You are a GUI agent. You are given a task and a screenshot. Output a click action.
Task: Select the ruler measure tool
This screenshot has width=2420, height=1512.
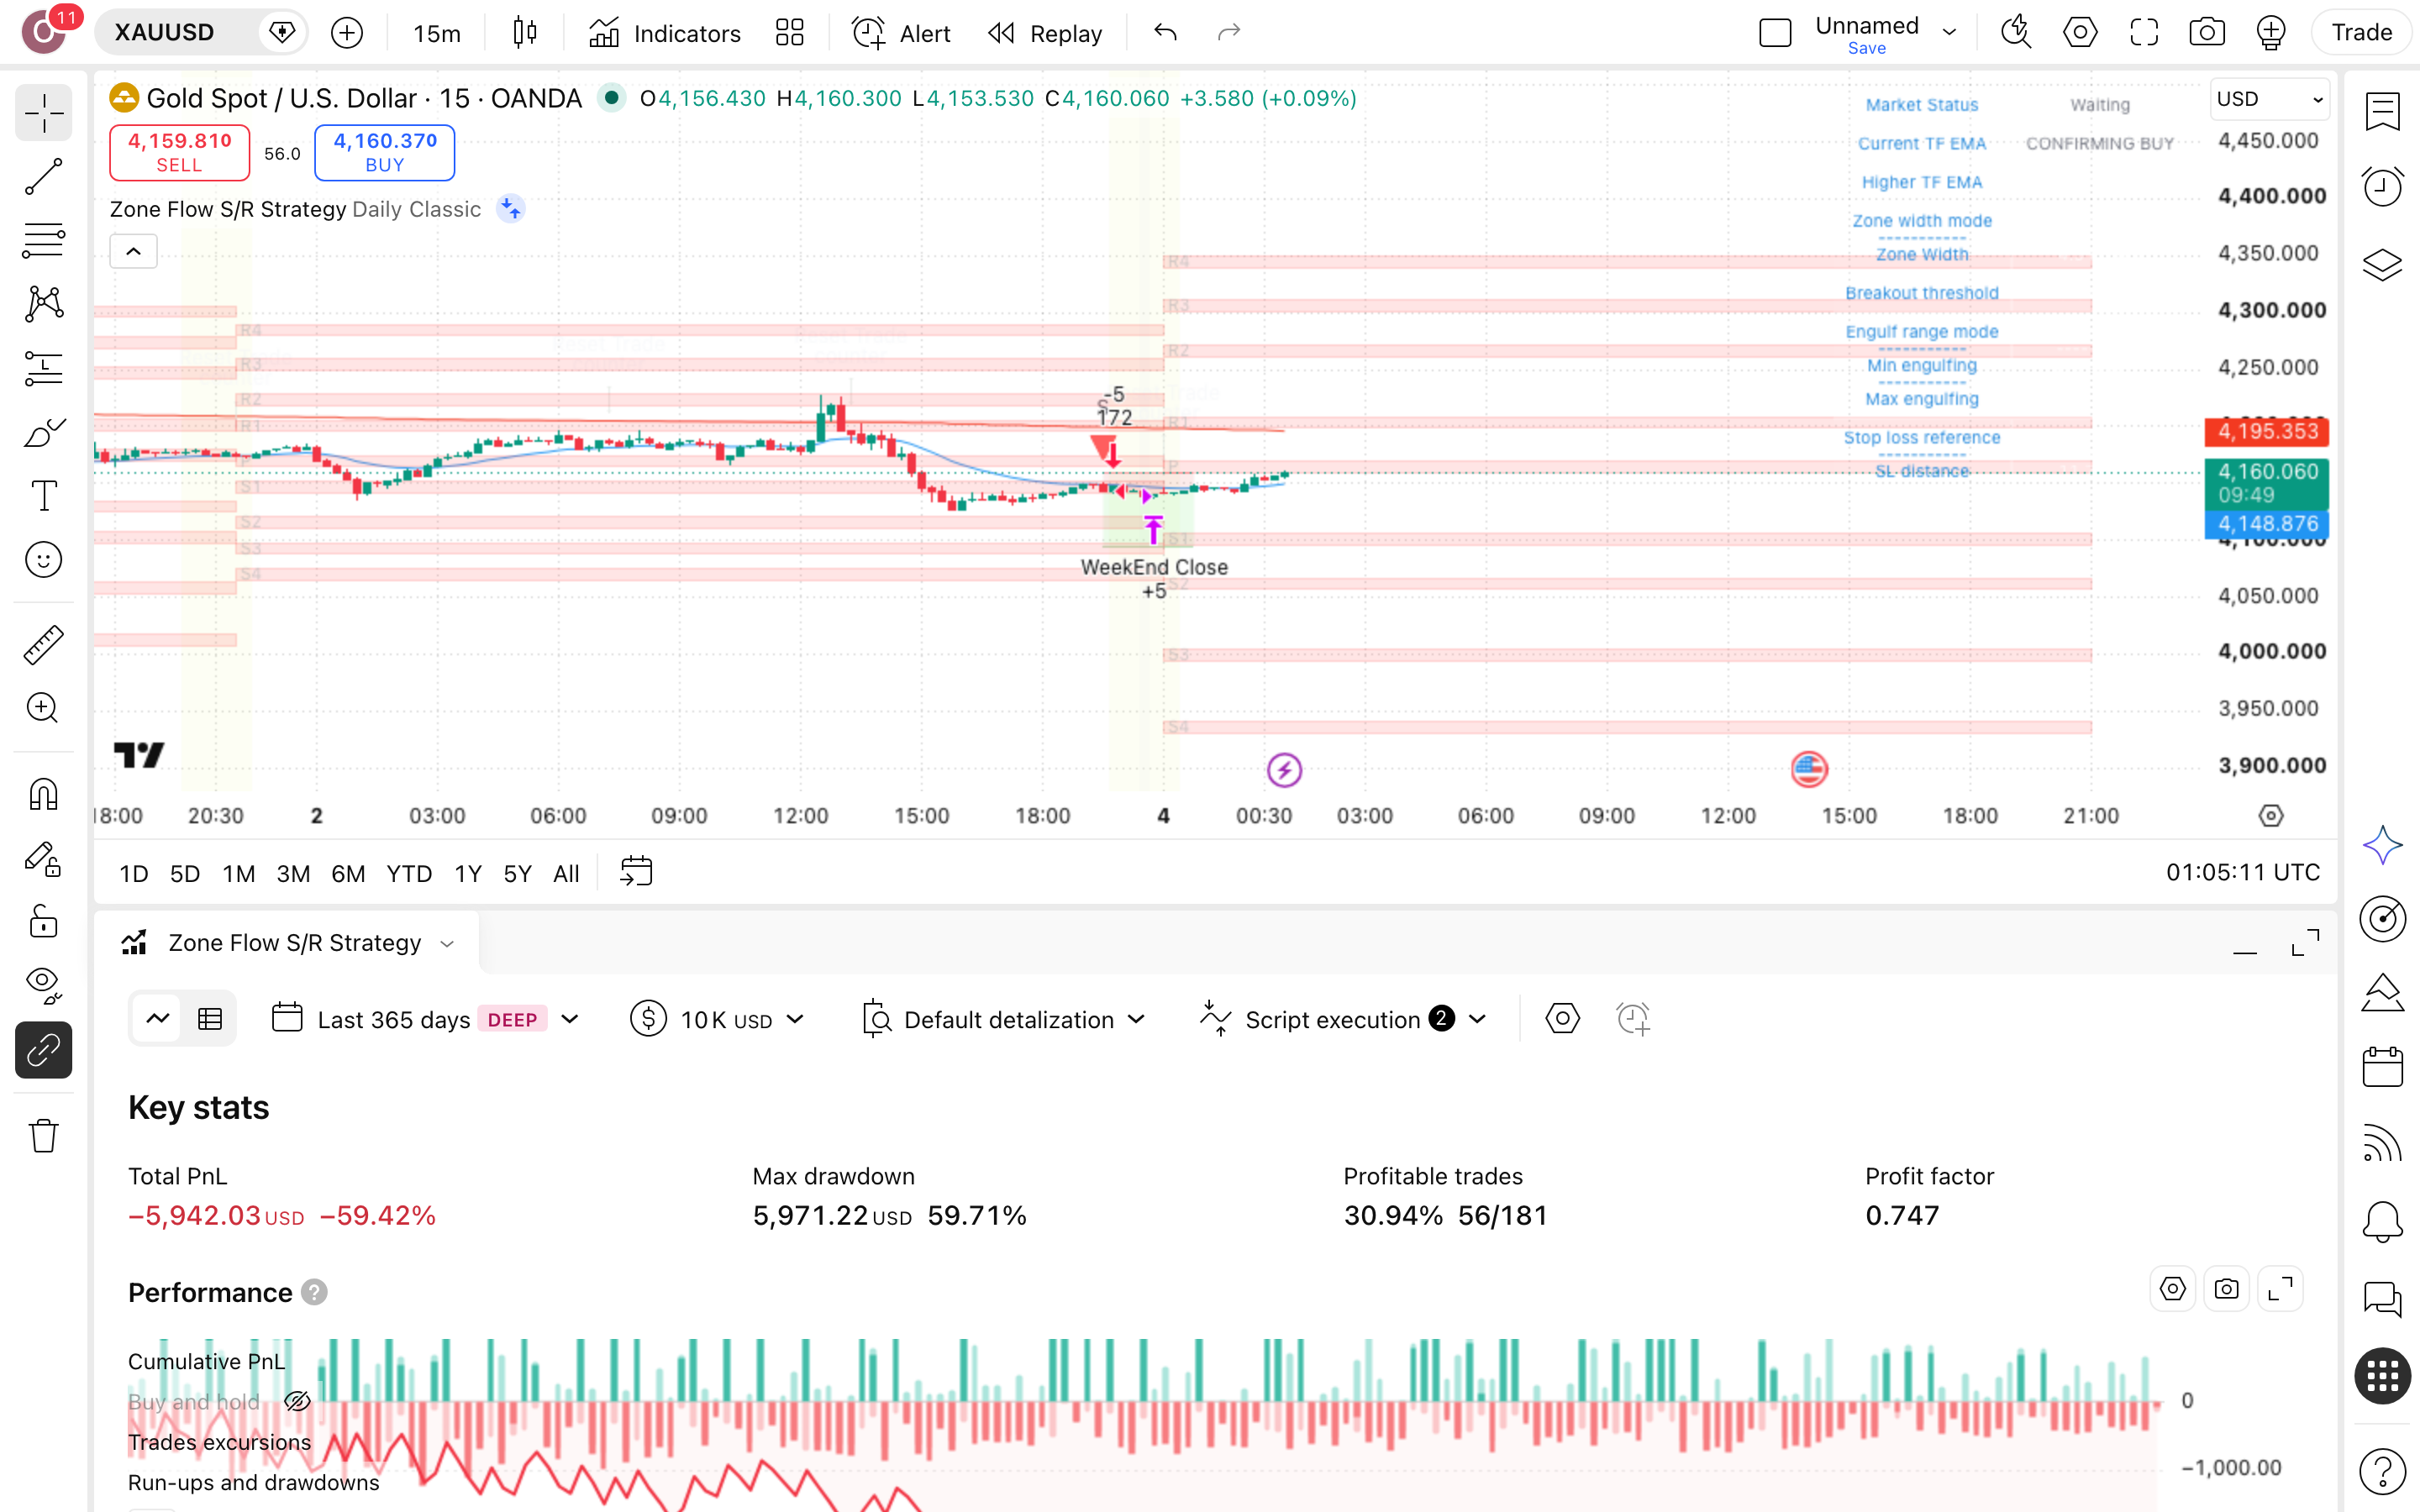[x=43, y=645]
